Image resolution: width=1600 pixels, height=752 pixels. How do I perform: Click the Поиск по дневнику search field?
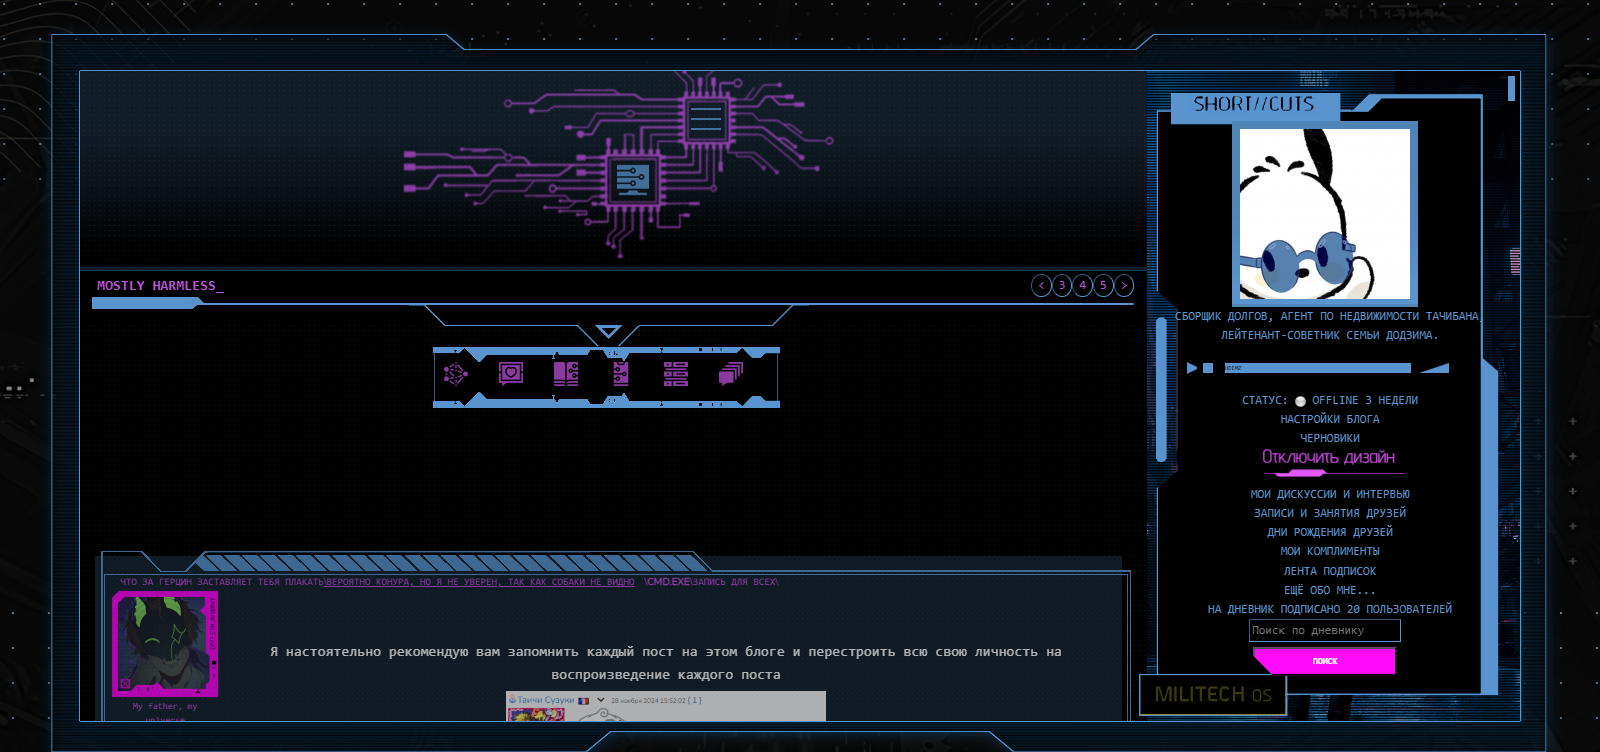coord(1324,631)
